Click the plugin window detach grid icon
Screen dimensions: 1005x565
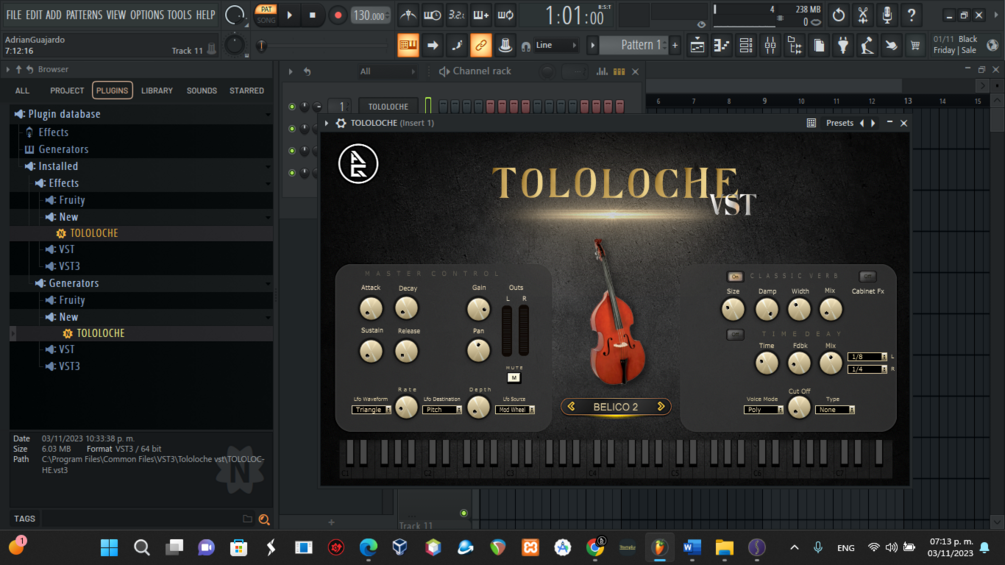(x=811, y=123)
